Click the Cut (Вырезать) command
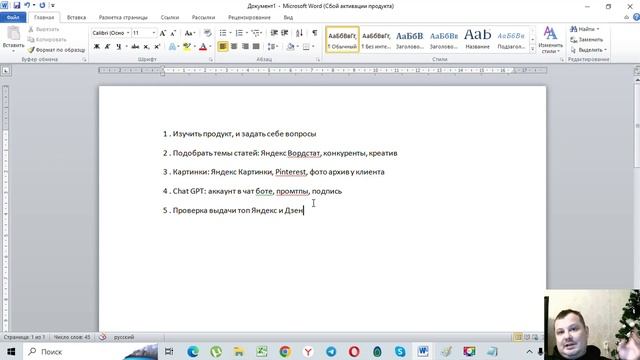The height and width of the screenshot is (360, 640). (44, 29)
